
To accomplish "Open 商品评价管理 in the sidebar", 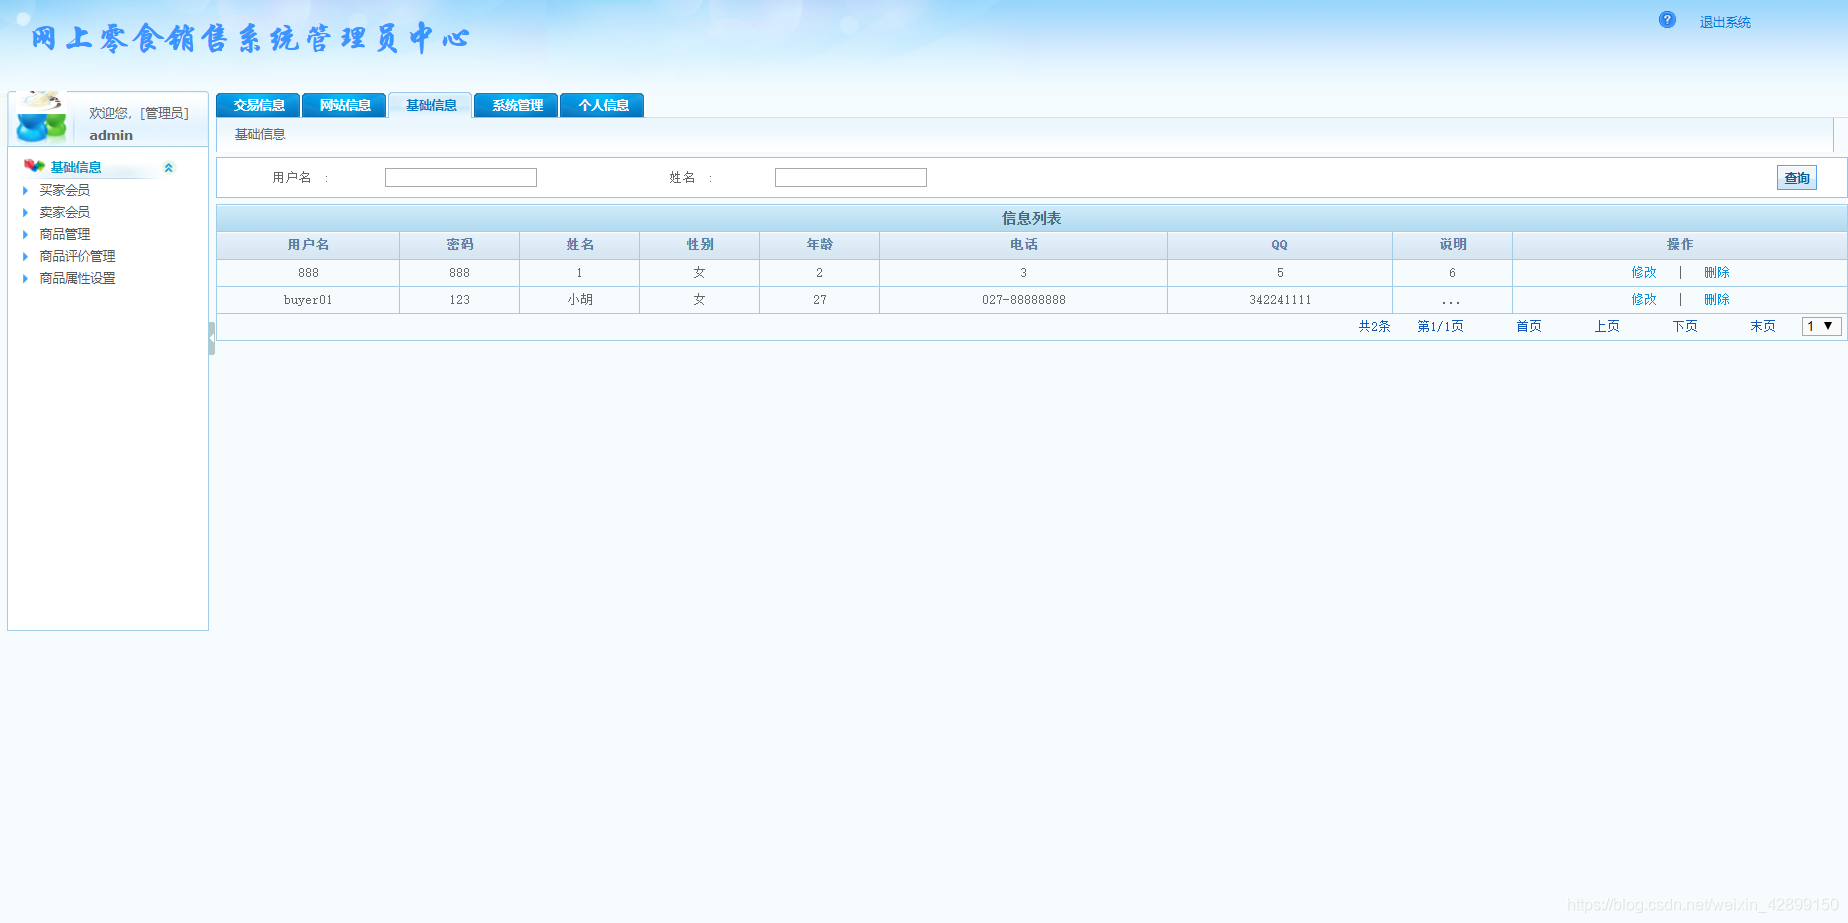I will tap(77, 256).
